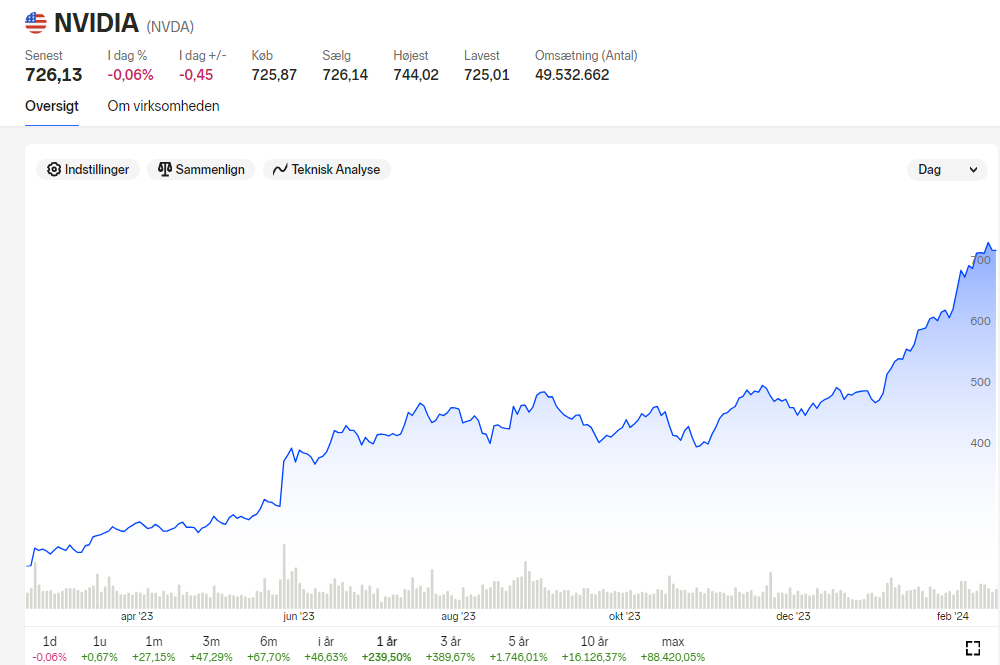Screen dimensions: 1000x665
Task: Select the 1d time range
Action: [50, 648]
